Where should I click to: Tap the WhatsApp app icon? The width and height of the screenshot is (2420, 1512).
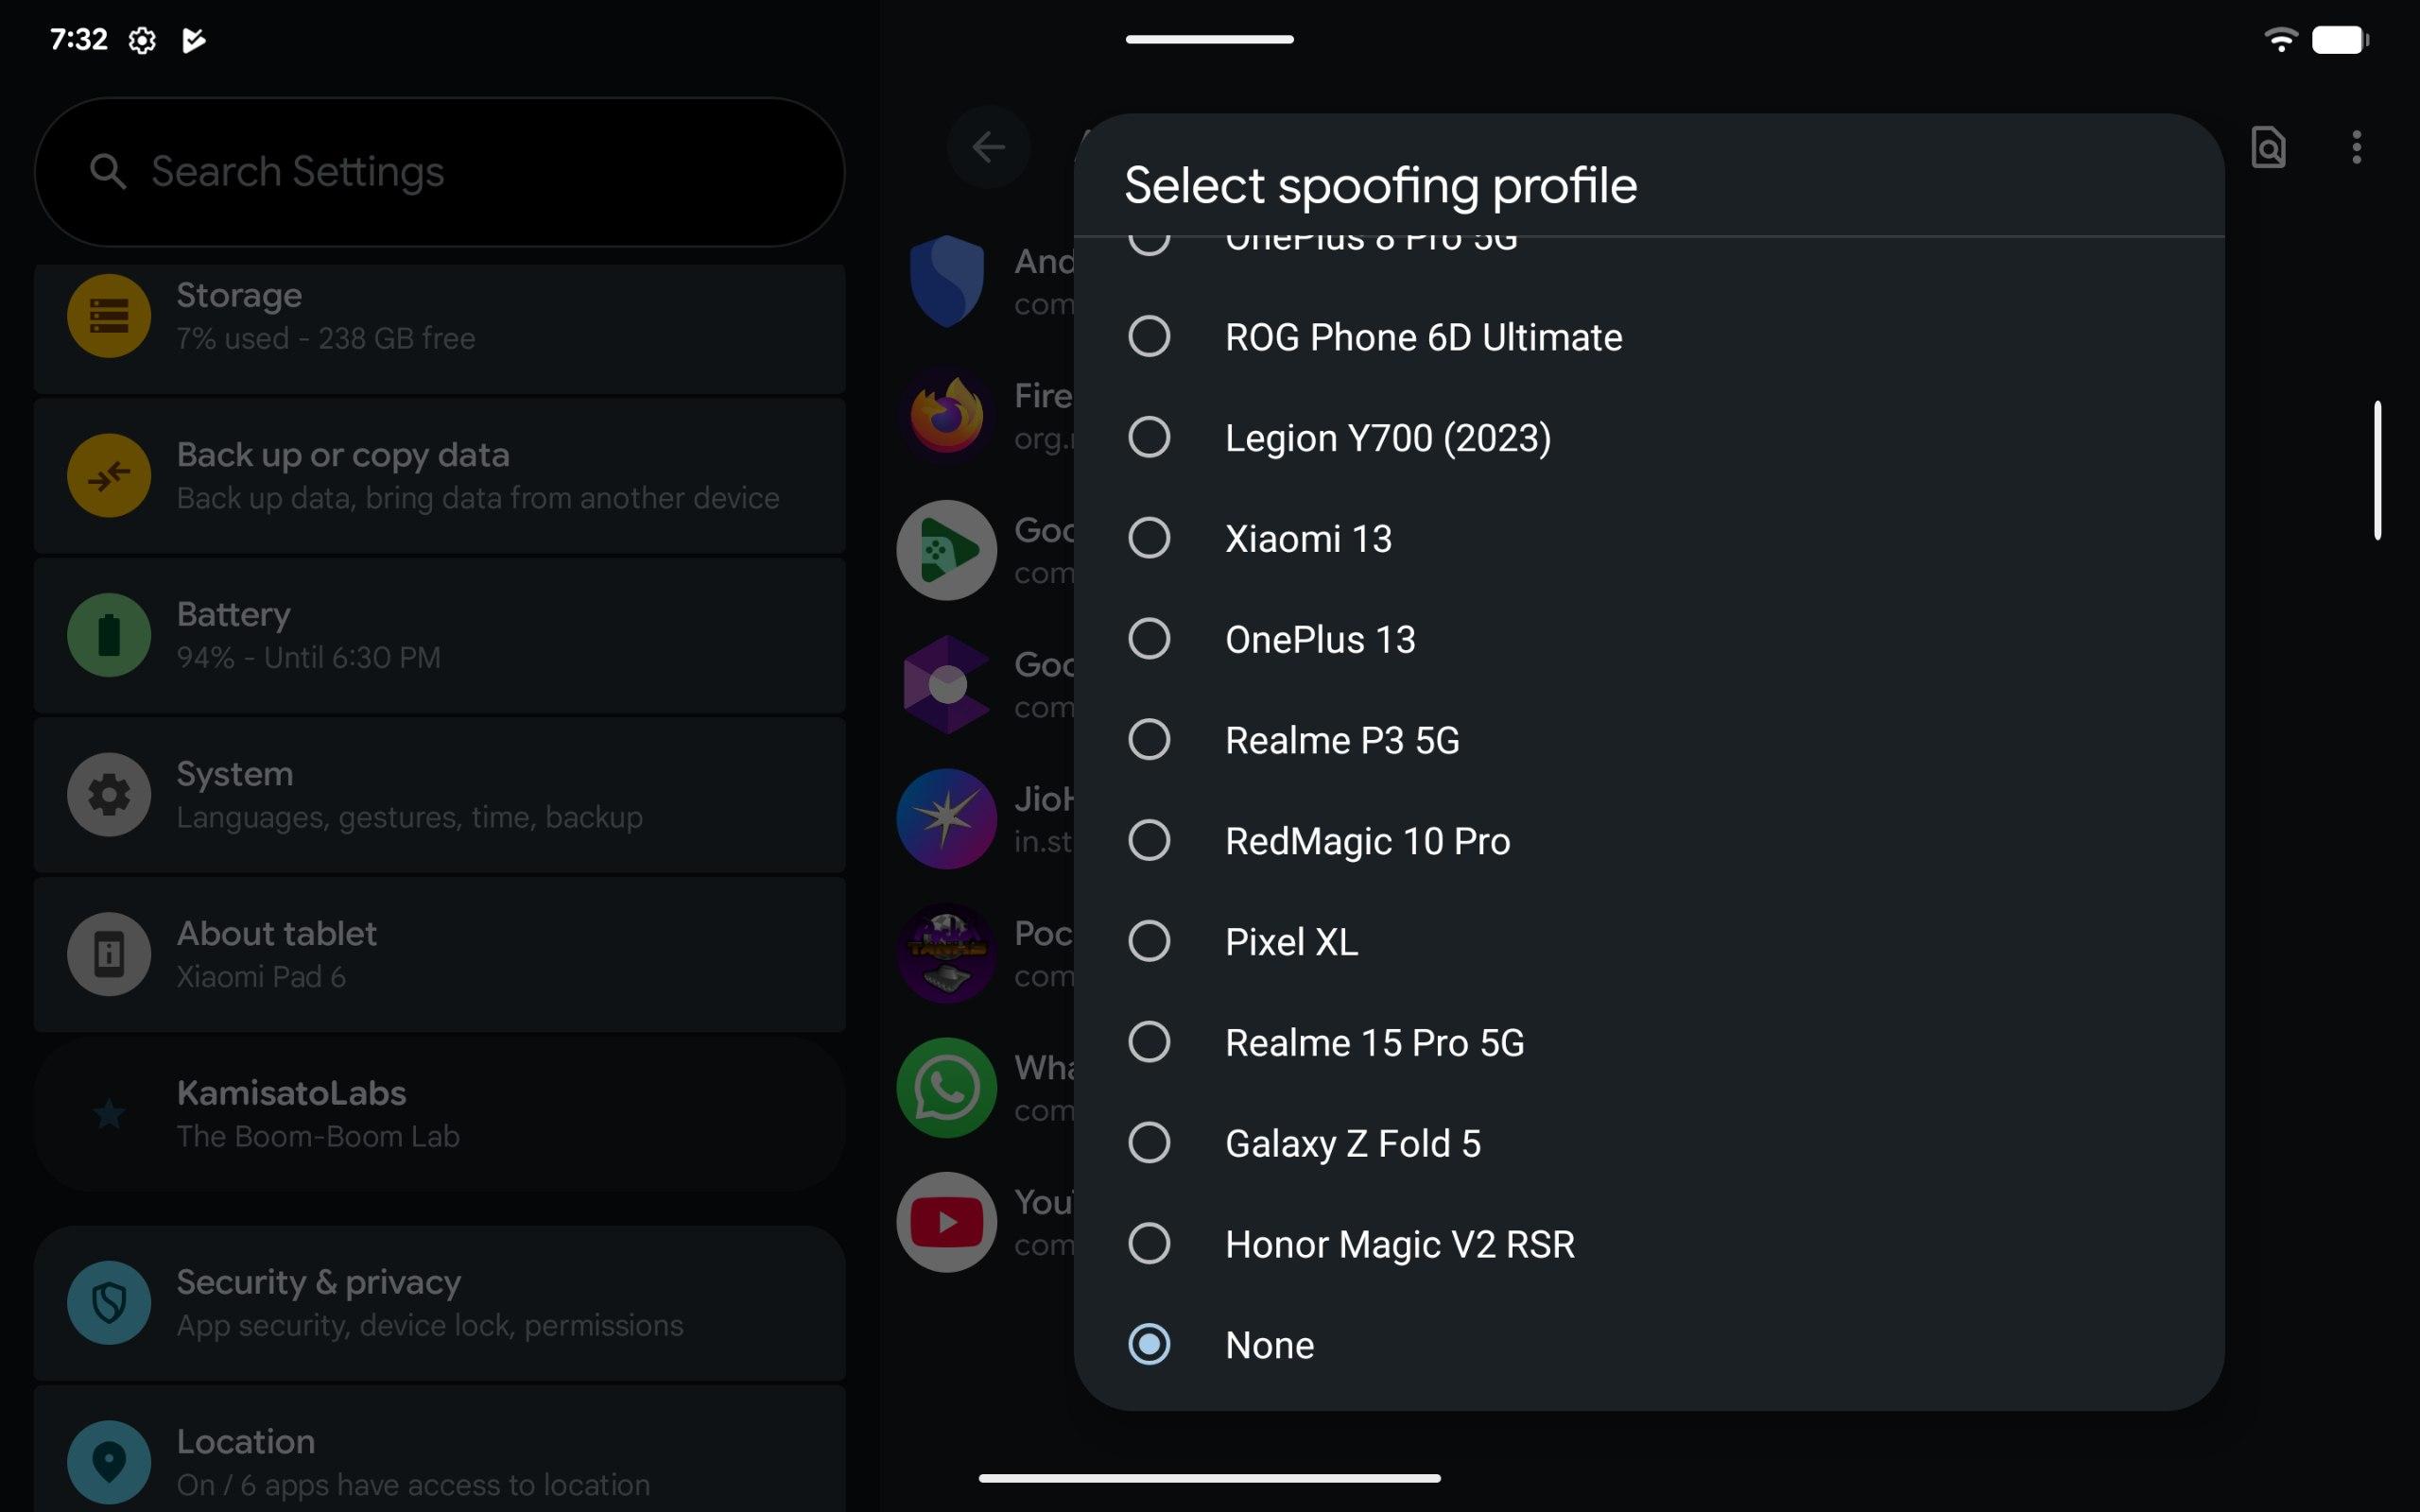[x=946, y=1087]
